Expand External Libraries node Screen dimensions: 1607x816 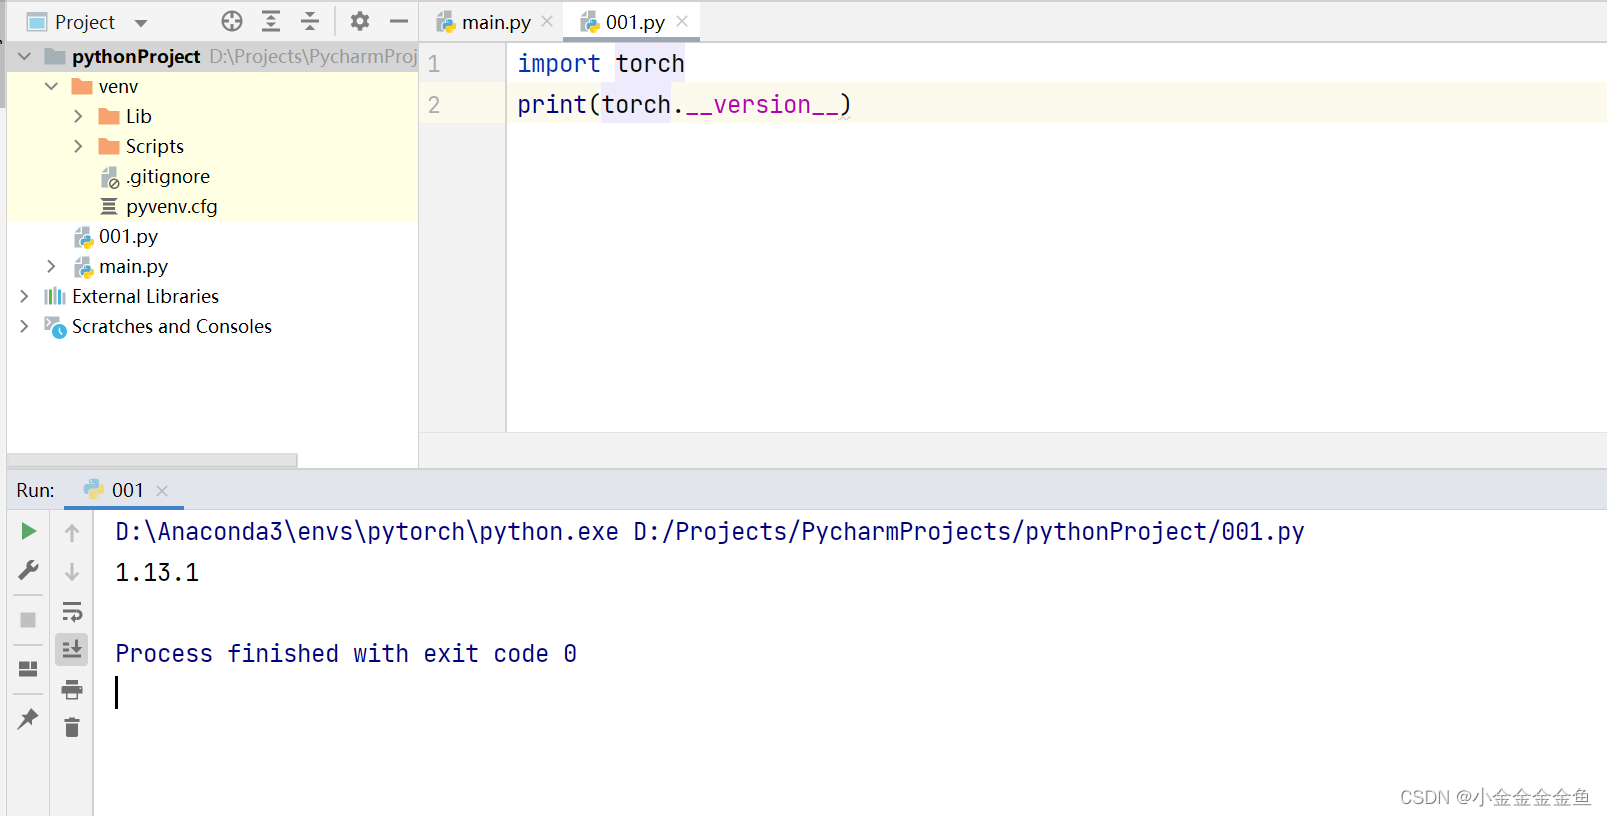tap(25, 297)
